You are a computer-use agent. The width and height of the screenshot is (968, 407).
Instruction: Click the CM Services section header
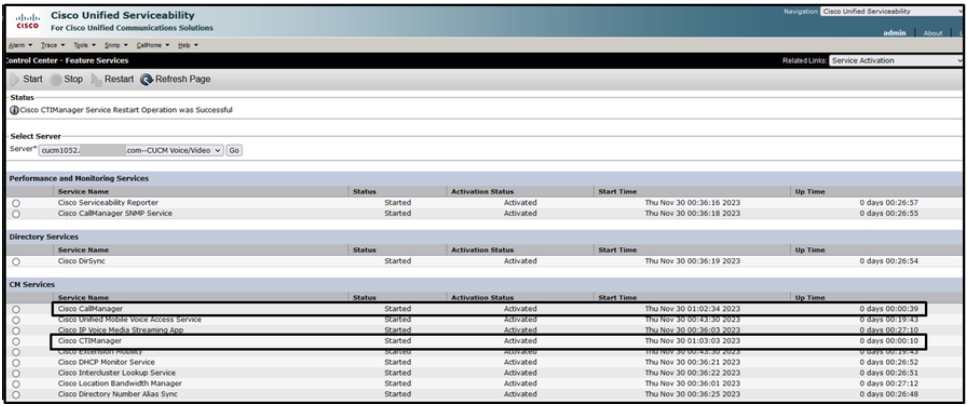coord(32,285)
